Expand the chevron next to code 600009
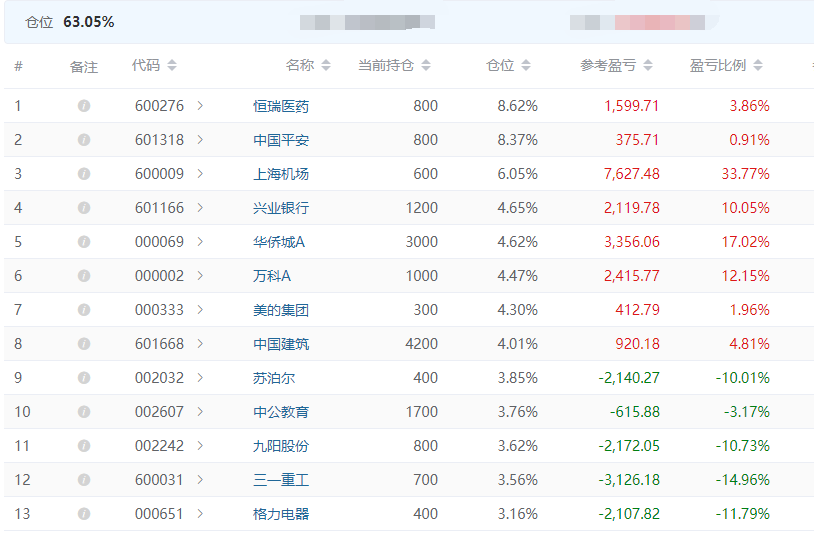Screen dimensions: 814x539 pos(200,174)
